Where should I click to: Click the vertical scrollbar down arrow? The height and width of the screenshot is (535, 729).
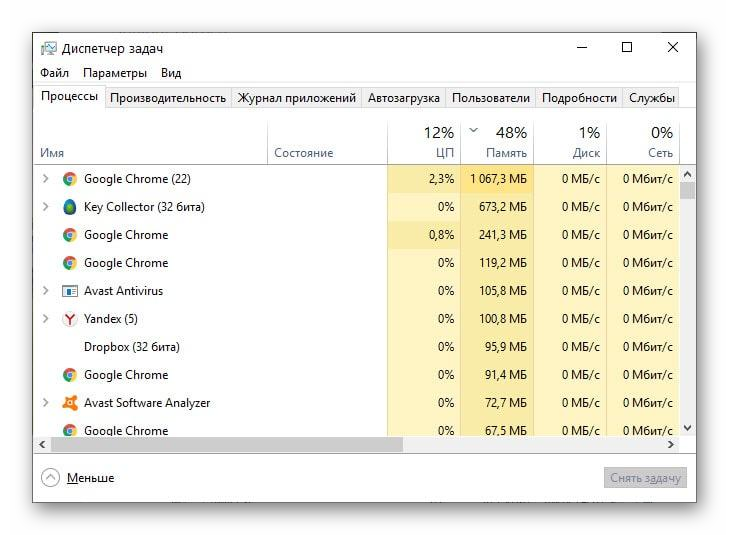tap(688, 428)
